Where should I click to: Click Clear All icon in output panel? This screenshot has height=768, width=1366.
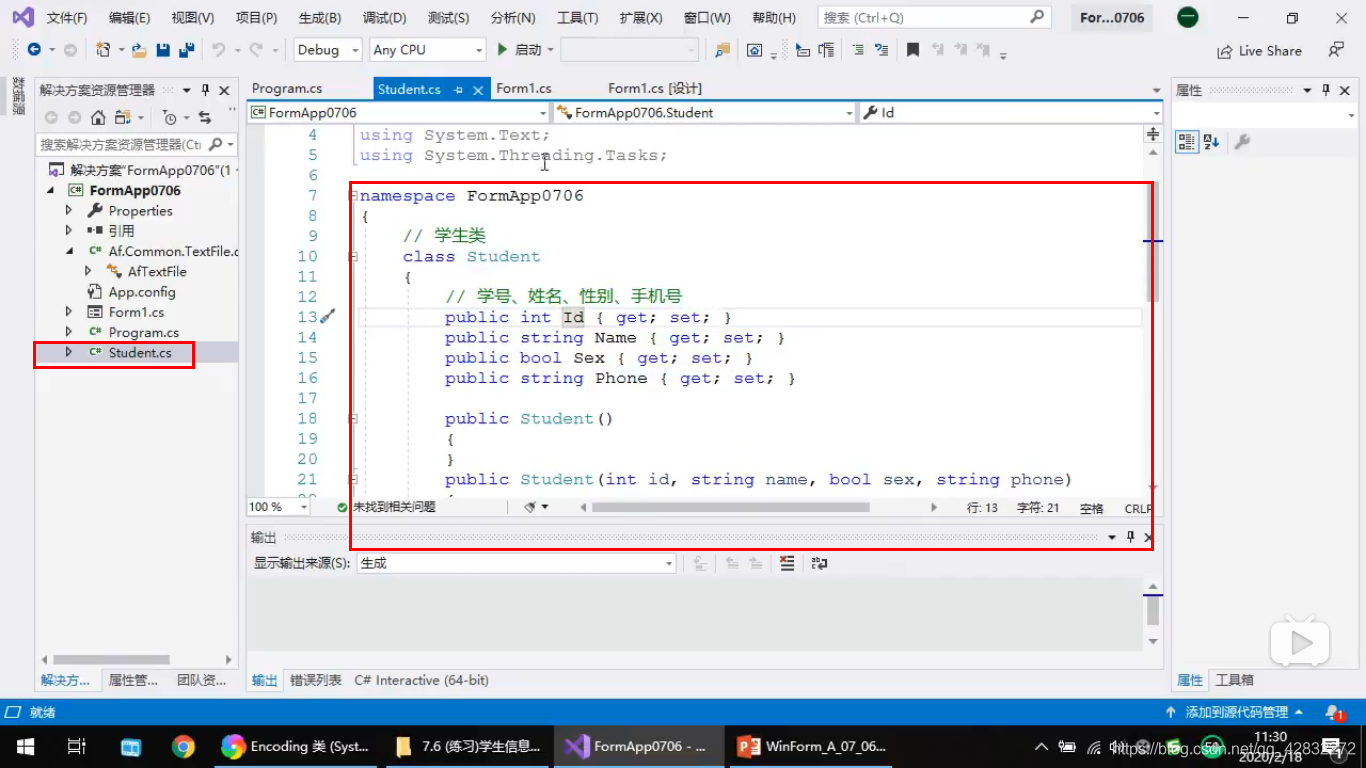point(787,563)
